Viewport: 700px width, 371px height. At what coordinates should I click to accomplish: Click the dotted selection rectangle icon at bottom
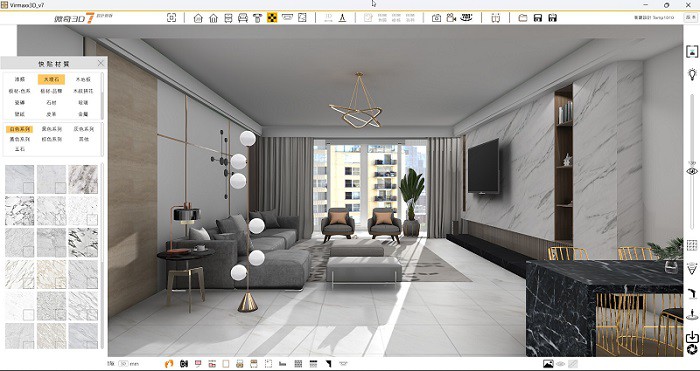click(x=269, y=364)
